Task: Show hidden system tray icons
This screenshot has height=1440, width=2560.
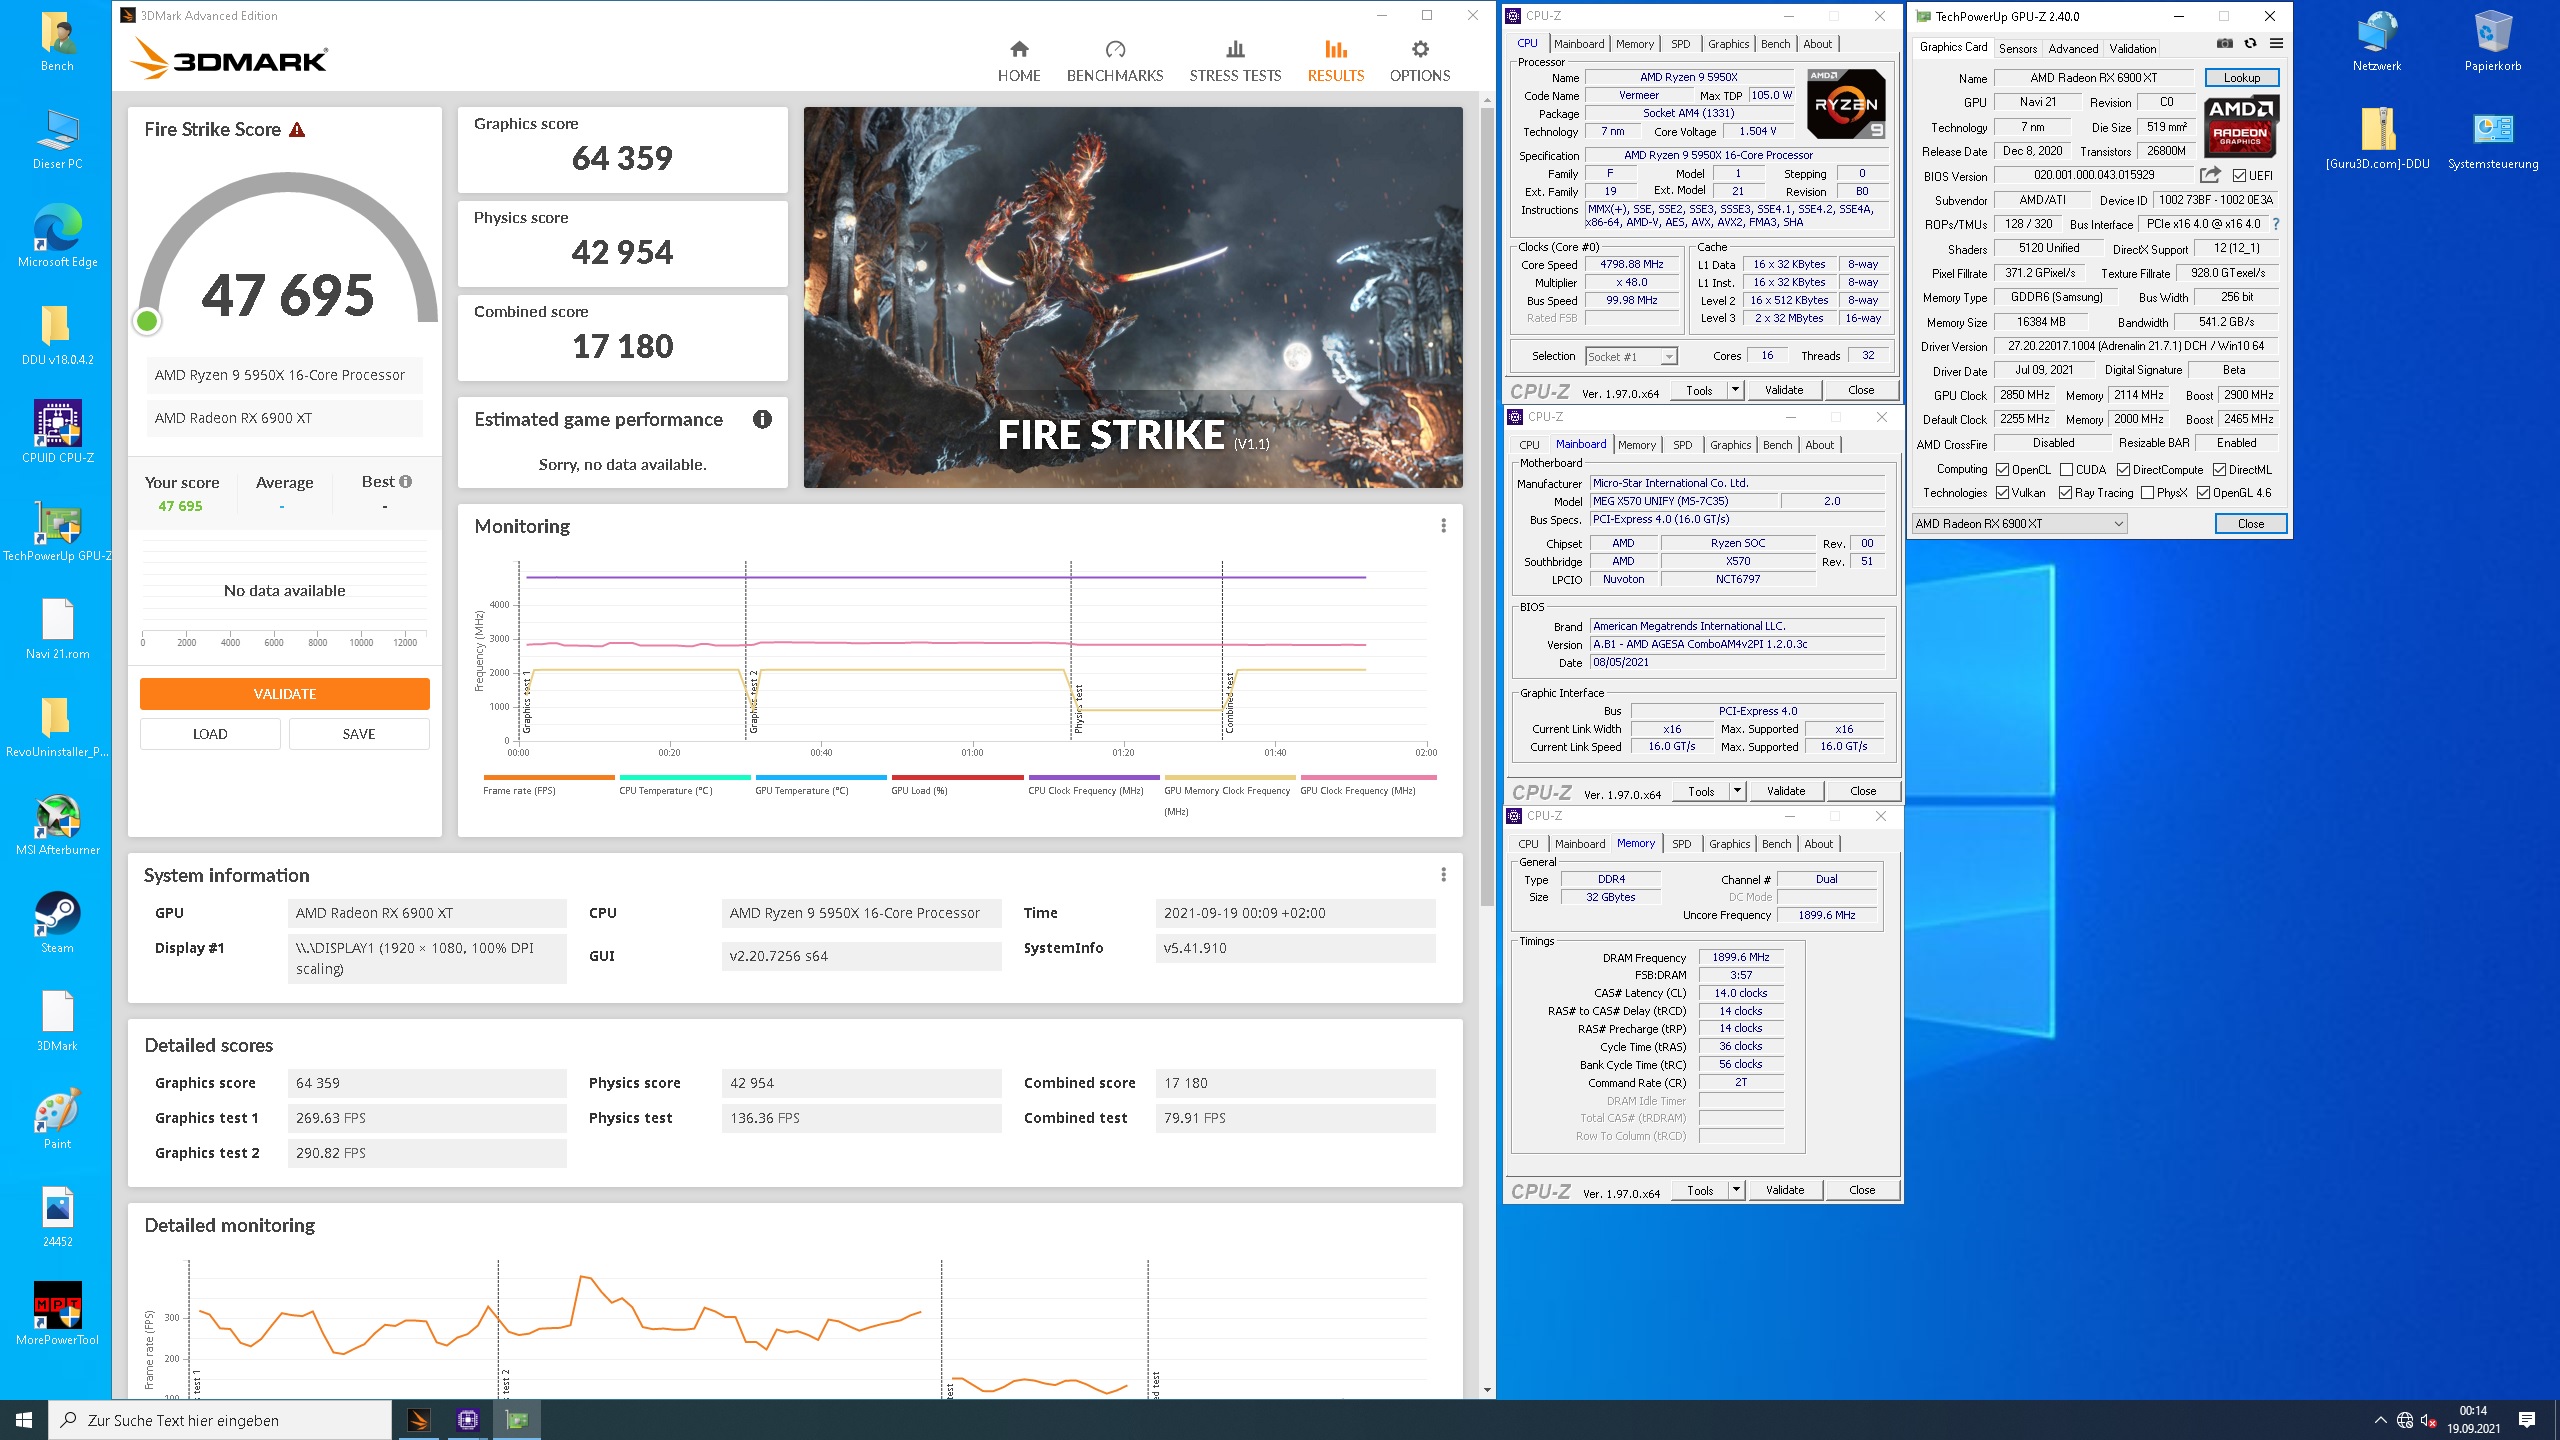Action: point(2380,1420)
